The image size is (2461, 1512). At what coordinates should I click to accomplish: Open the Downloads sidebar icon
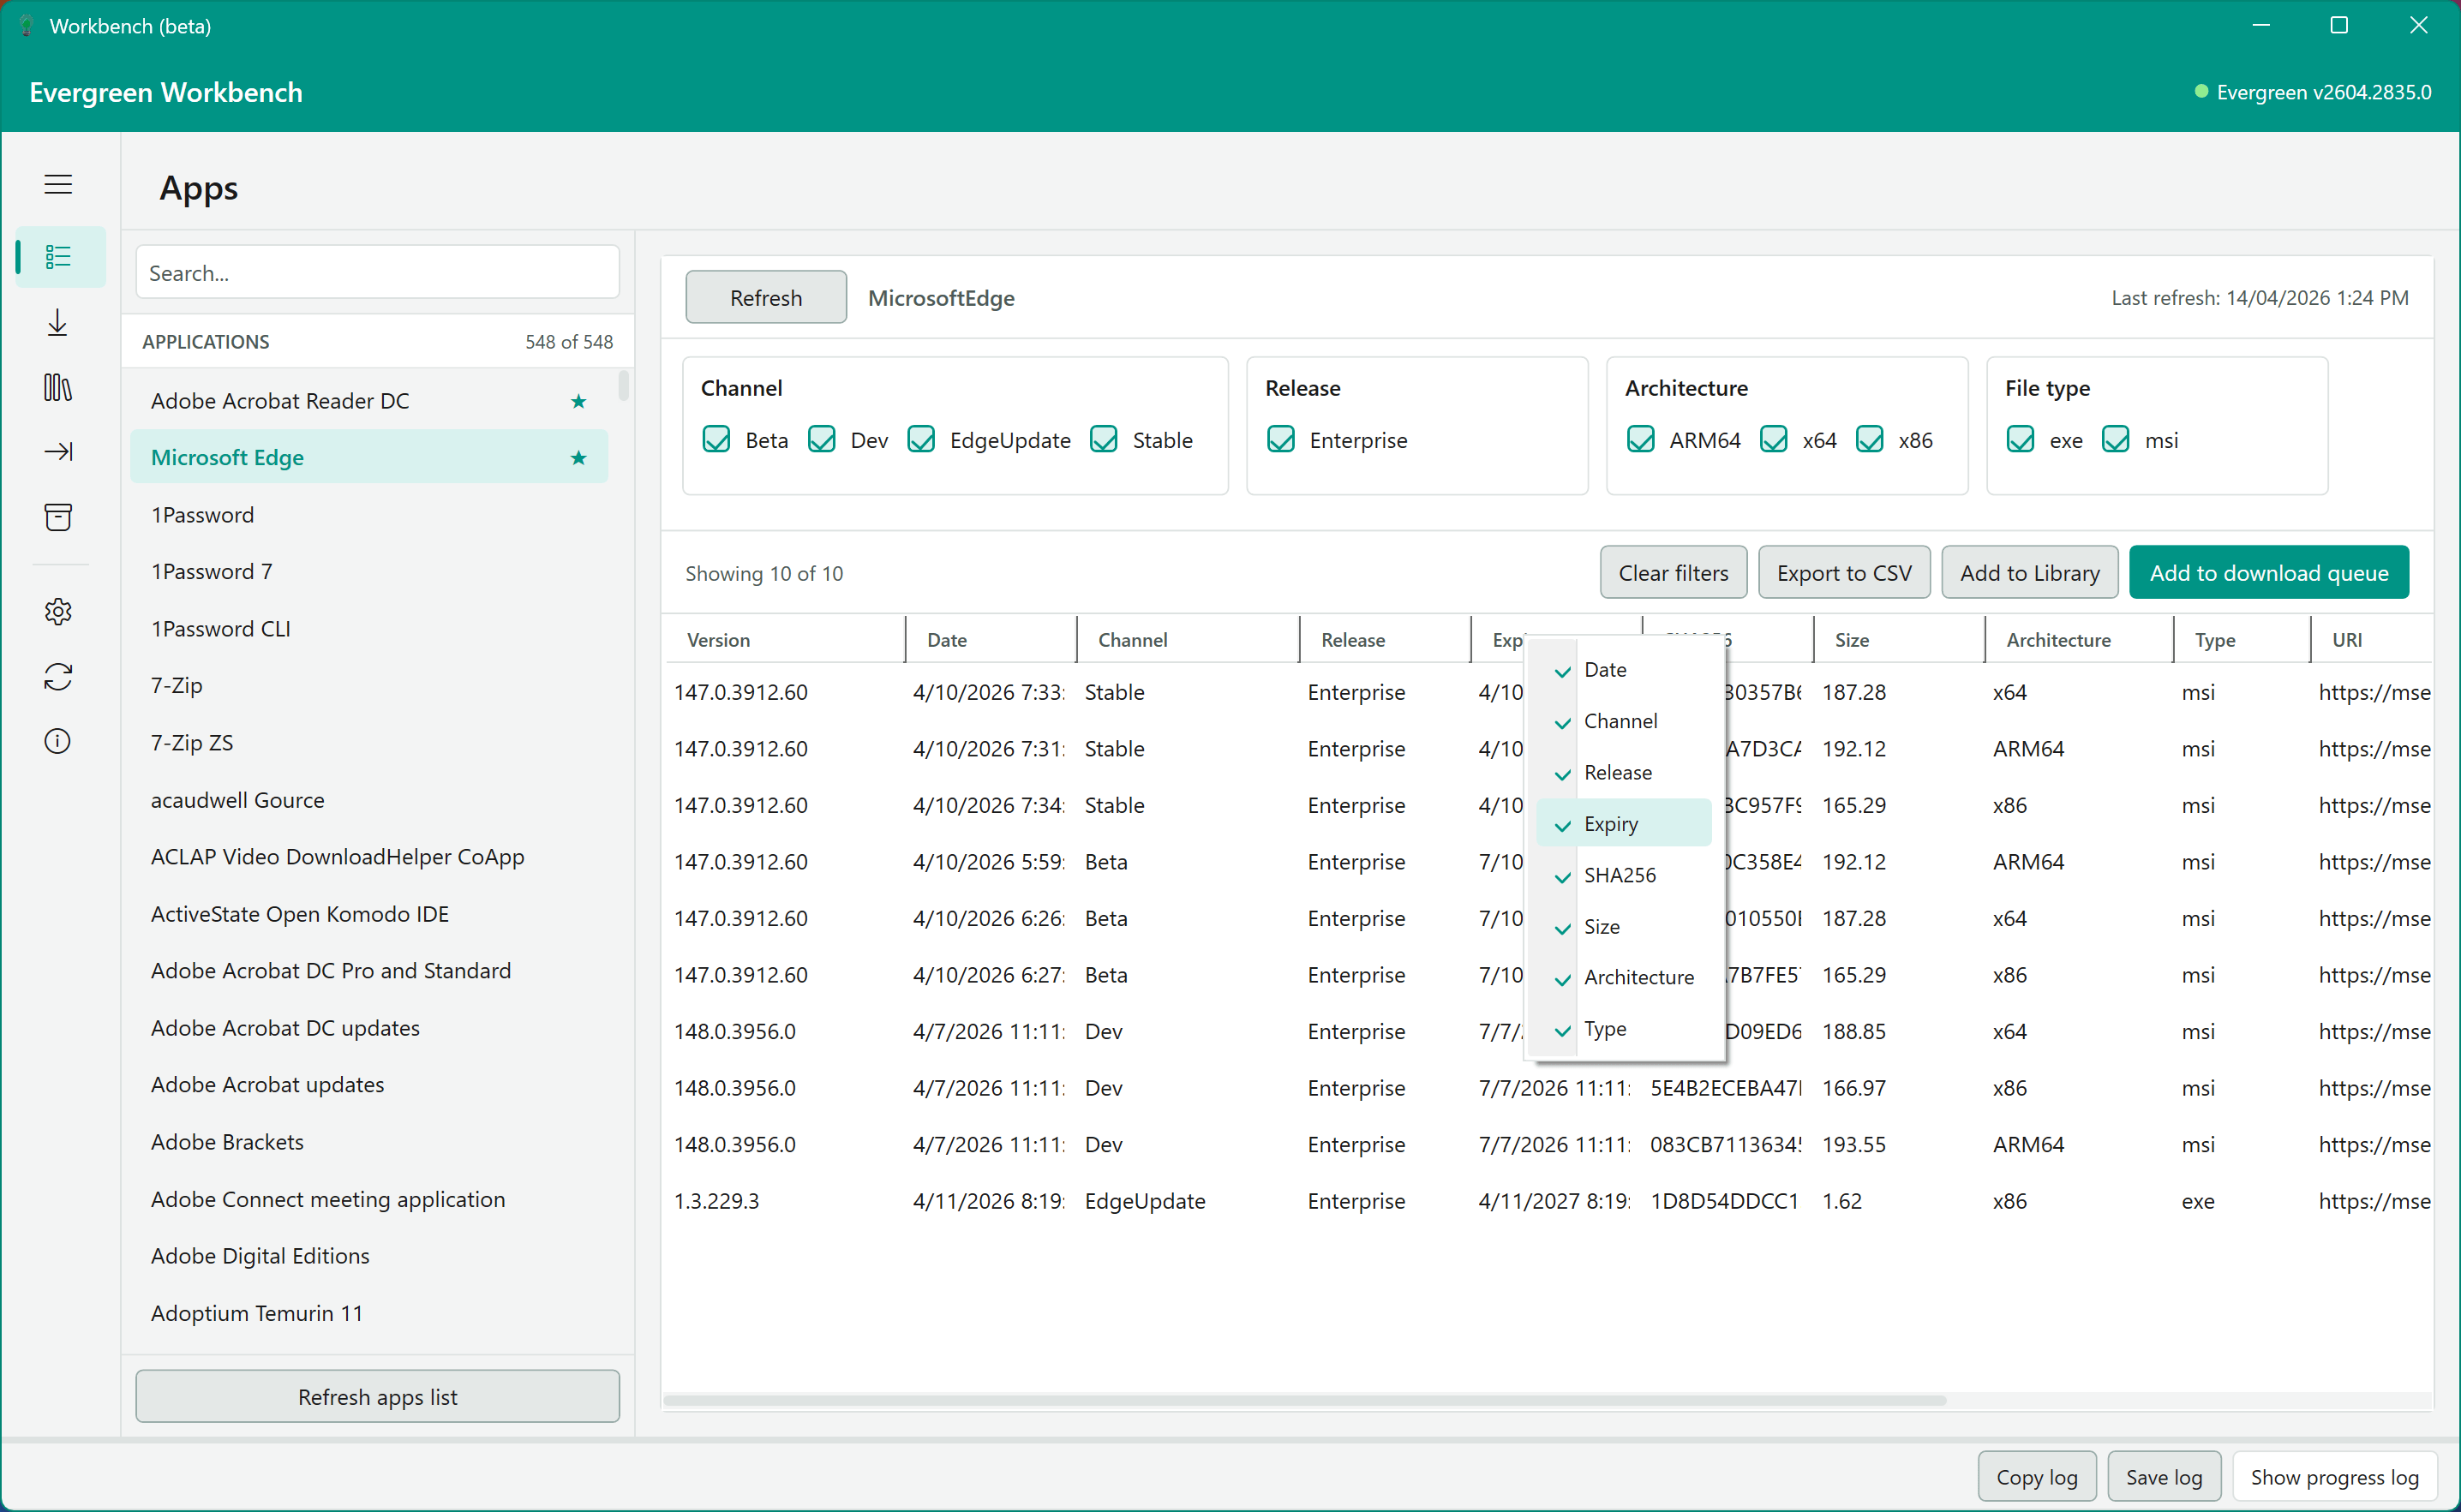(58, 322)
